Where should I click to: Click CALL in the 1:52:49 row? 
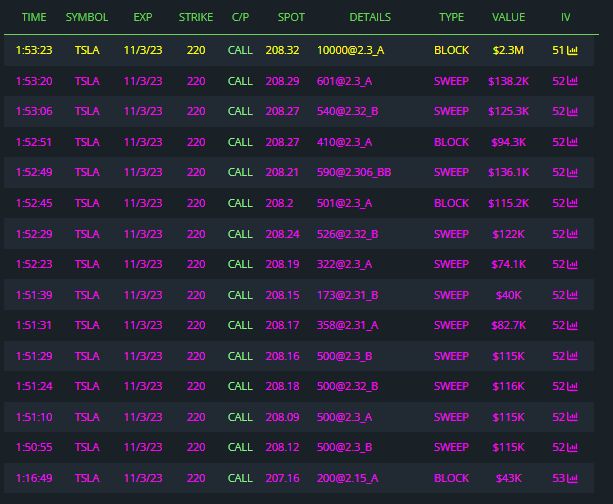click(x=240, y=172)
